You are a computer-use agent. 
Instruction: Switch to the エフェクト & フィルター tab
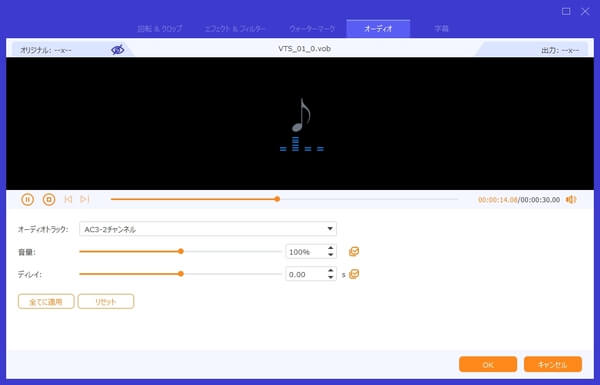pyautogui.click(x=235, y=29)
